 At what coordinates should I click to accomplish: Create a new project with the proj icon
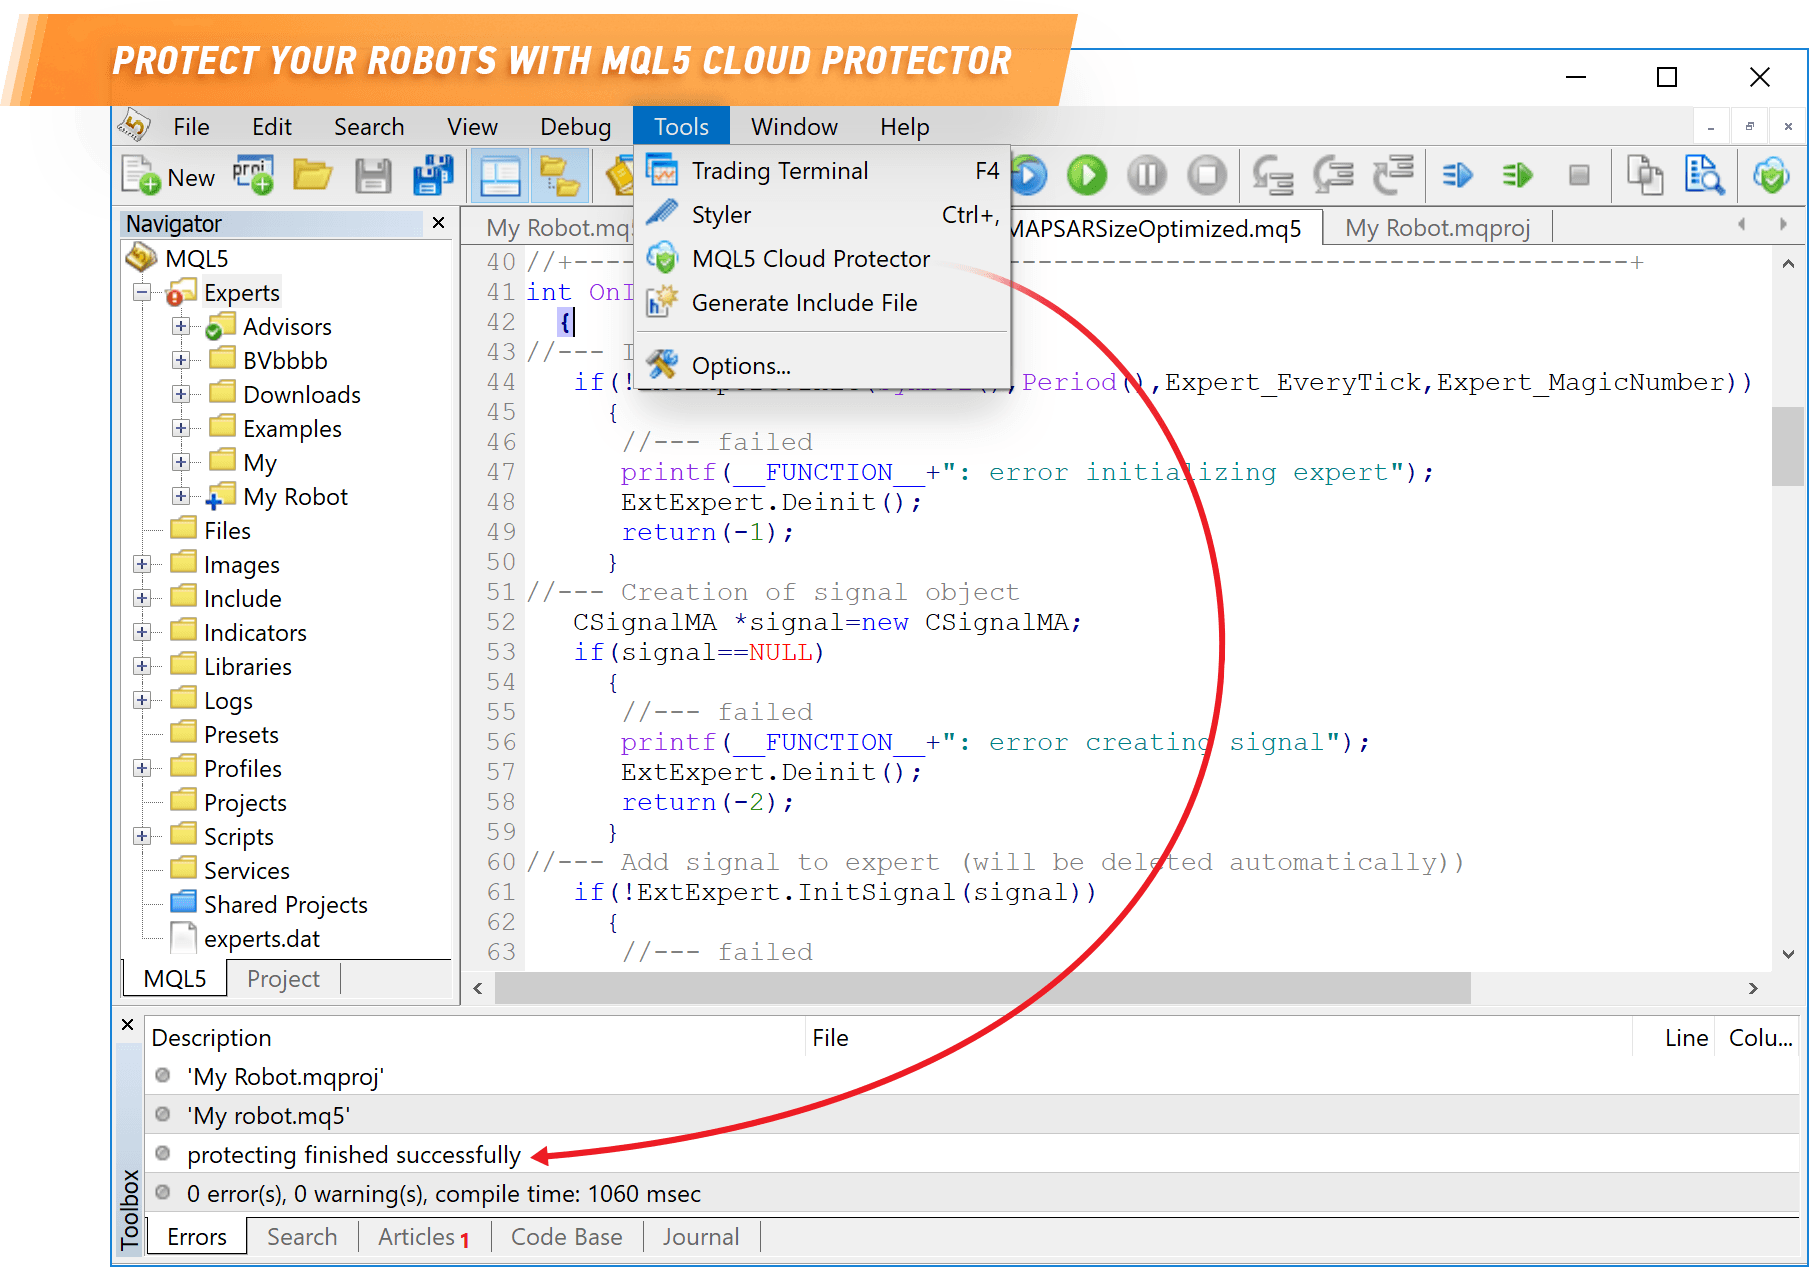tap(254, 175)
